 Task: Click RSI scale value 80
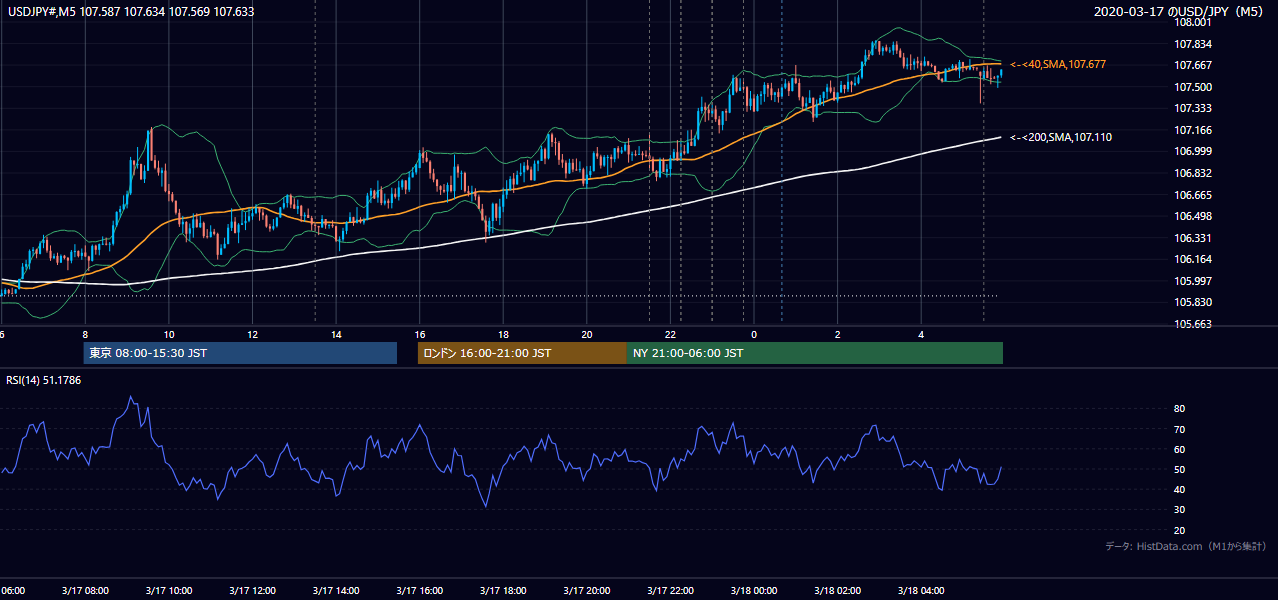[1180, 409]
